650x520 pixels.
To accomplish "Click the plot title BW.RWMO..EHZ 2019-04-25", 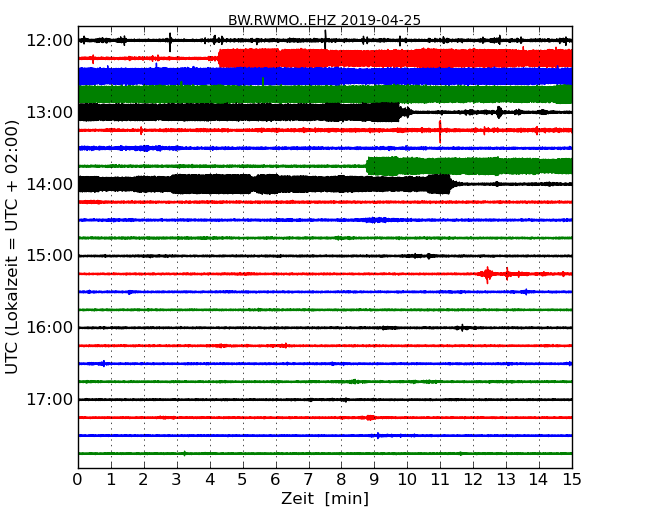I will point(324,20).
